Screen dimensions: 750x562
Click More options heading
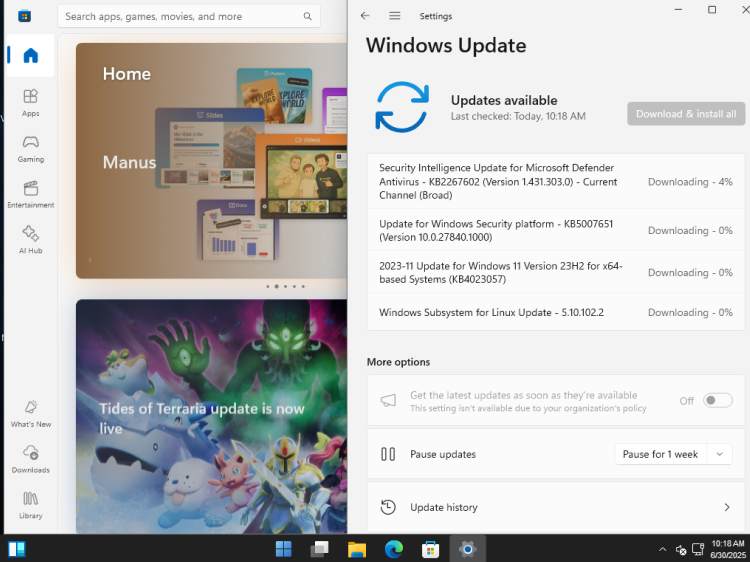pos(398,362)
